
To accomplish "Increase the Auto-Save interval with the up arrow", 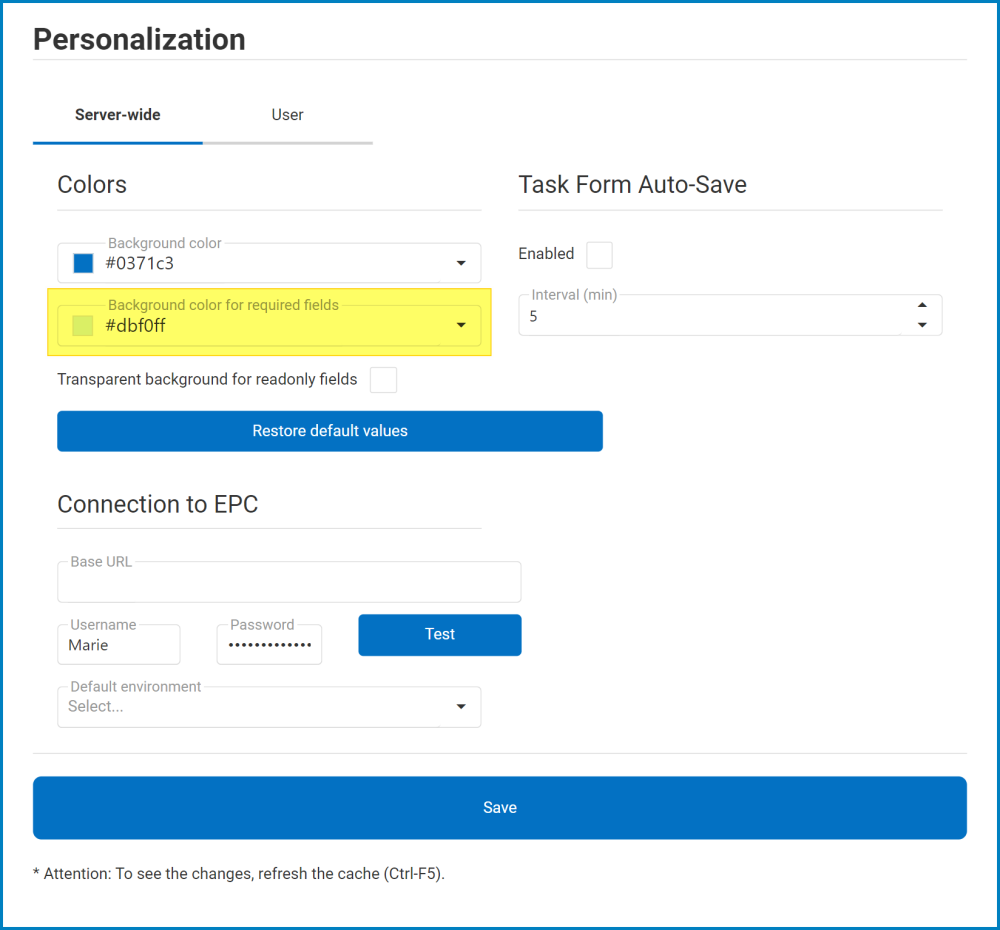I will (923, 306).
